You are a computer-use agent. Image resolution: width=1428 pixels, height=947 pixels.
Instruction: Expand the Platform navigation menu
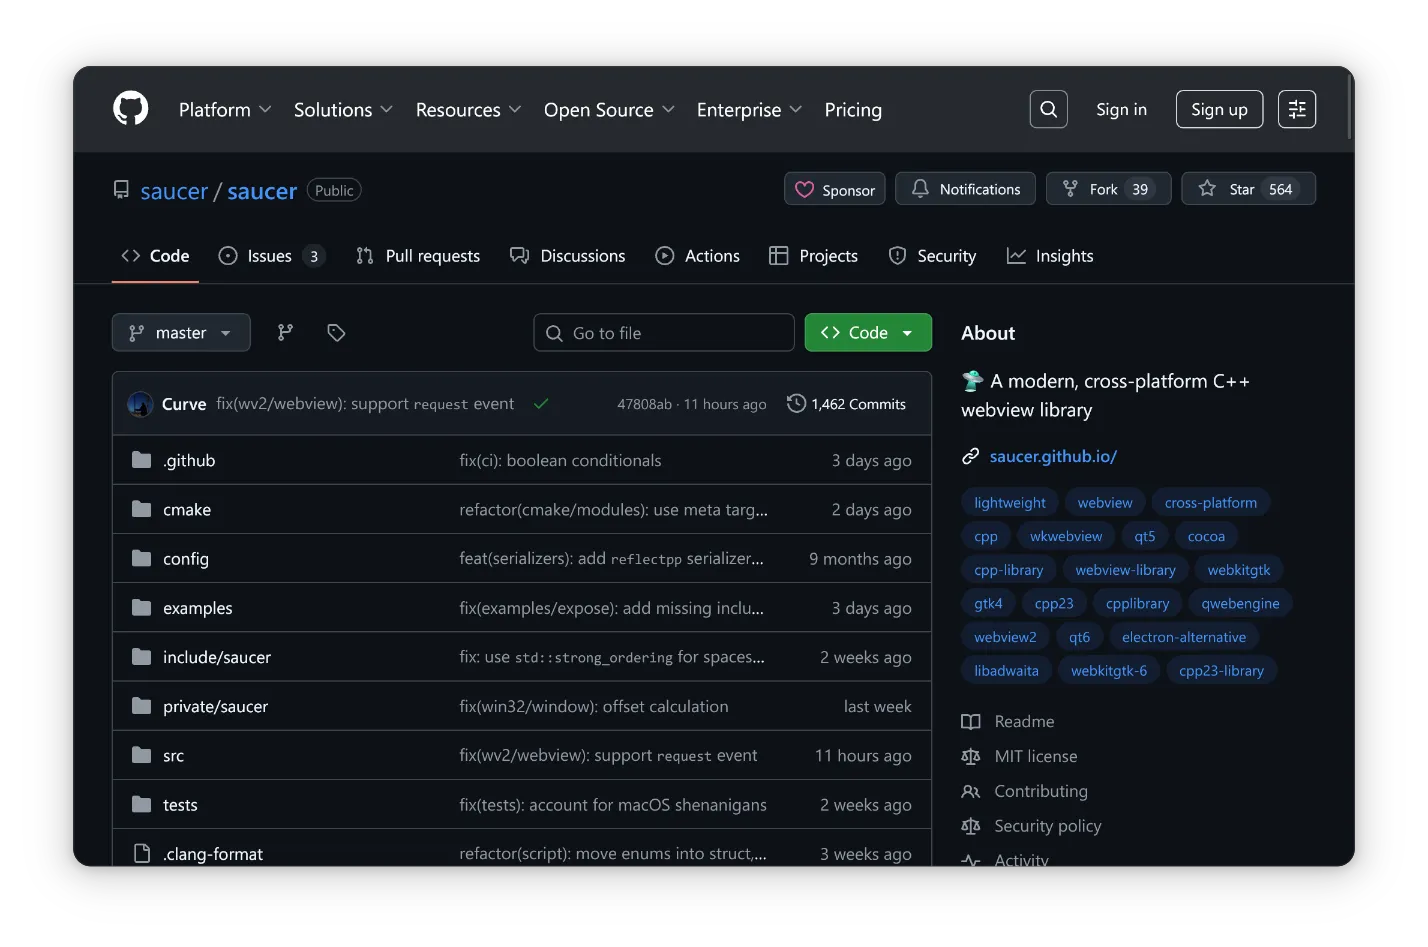tap(225, 110)
